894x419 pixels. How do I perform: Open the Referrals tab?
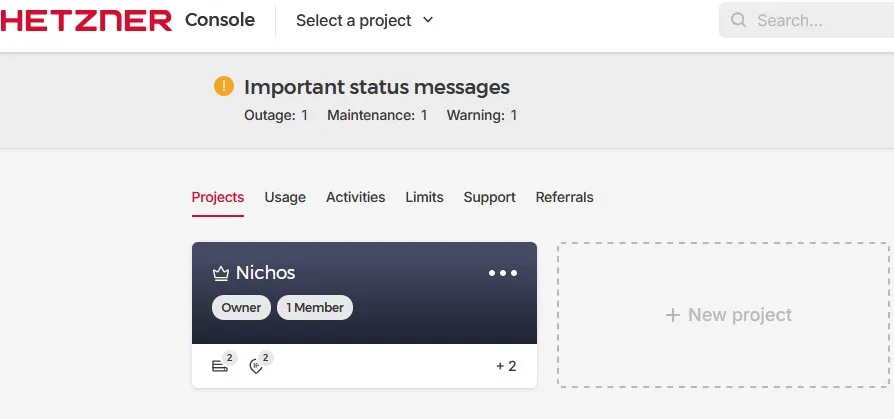tap(564, 197)
